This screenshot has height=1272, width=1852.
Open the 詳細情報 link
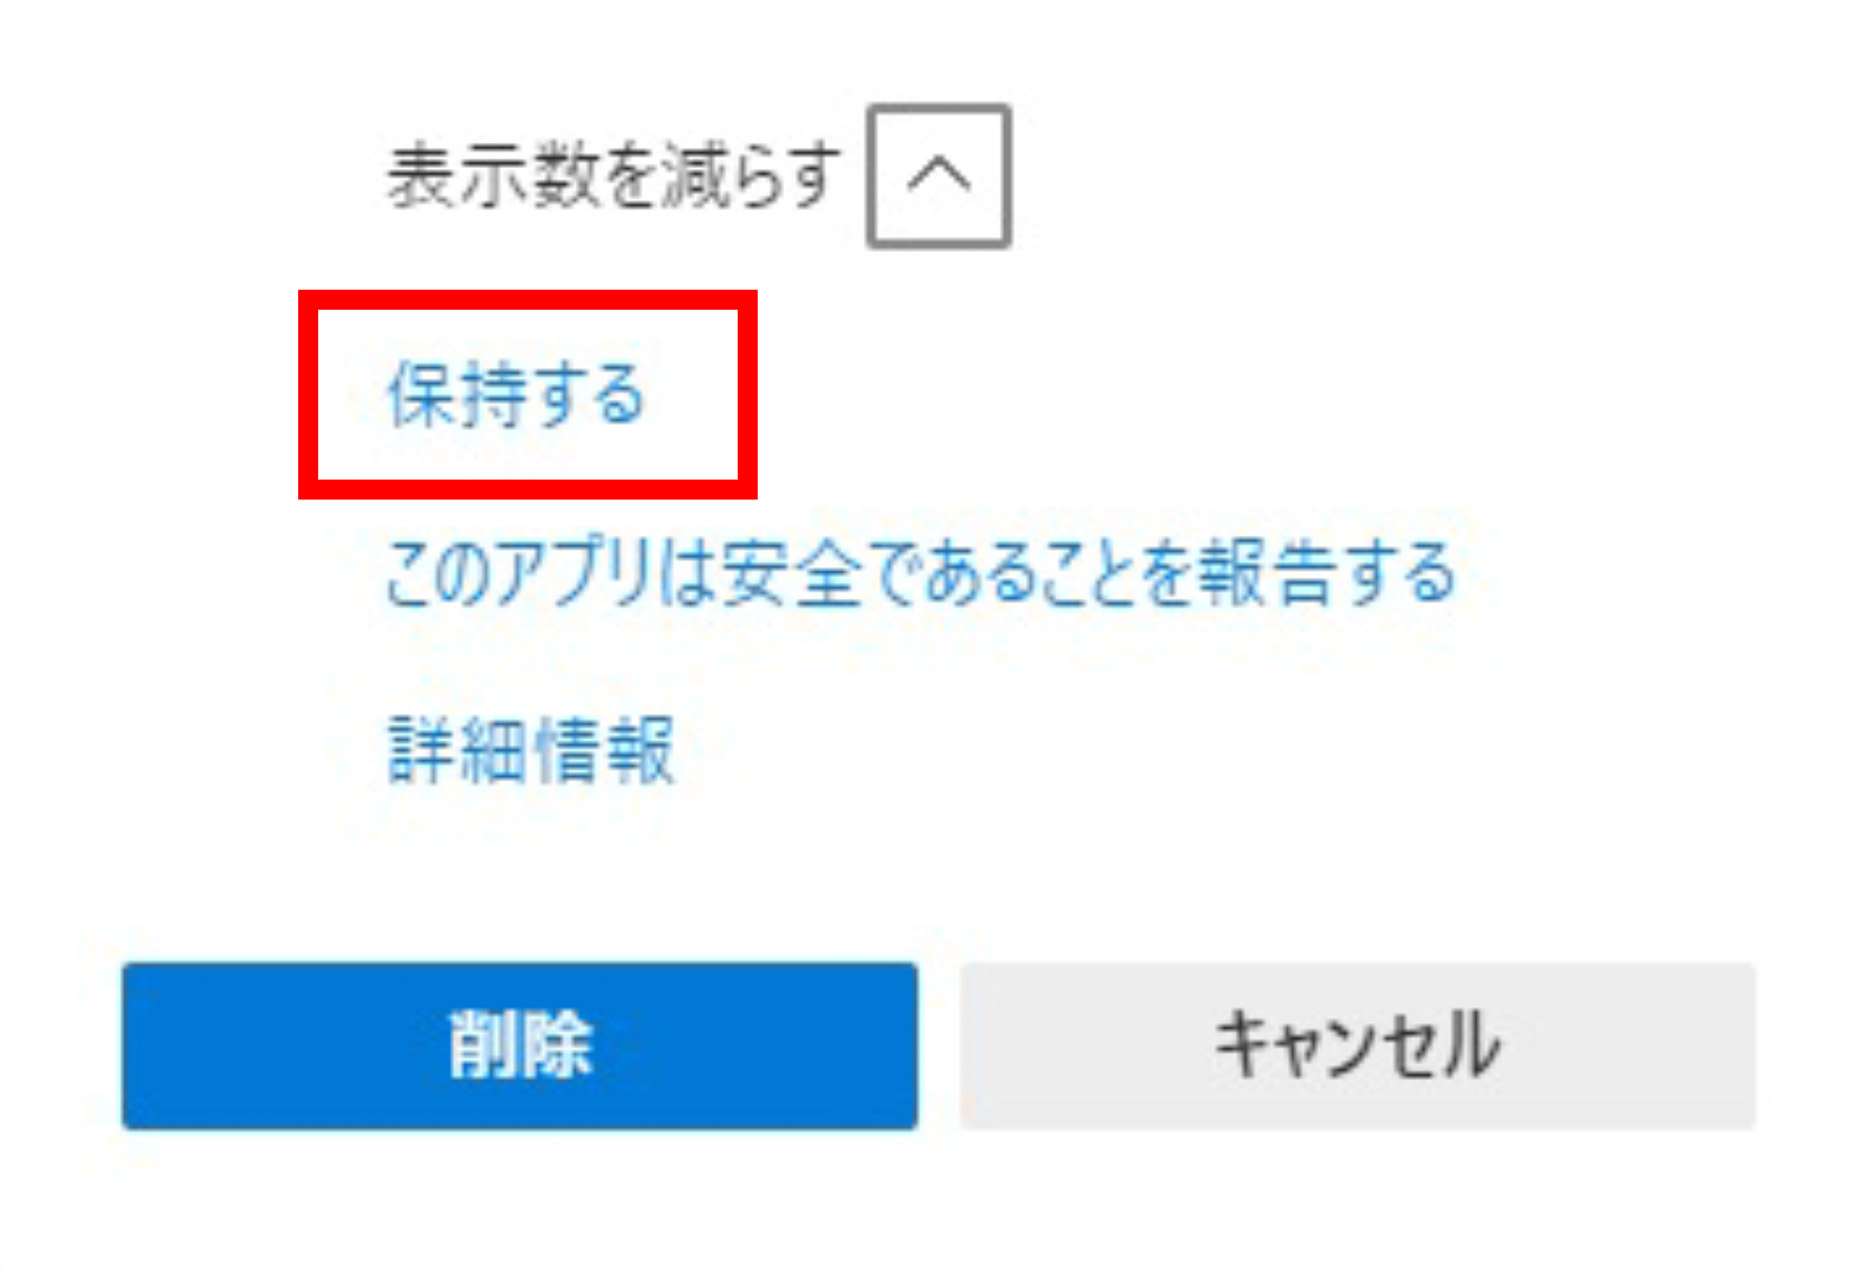coord(531,749)
